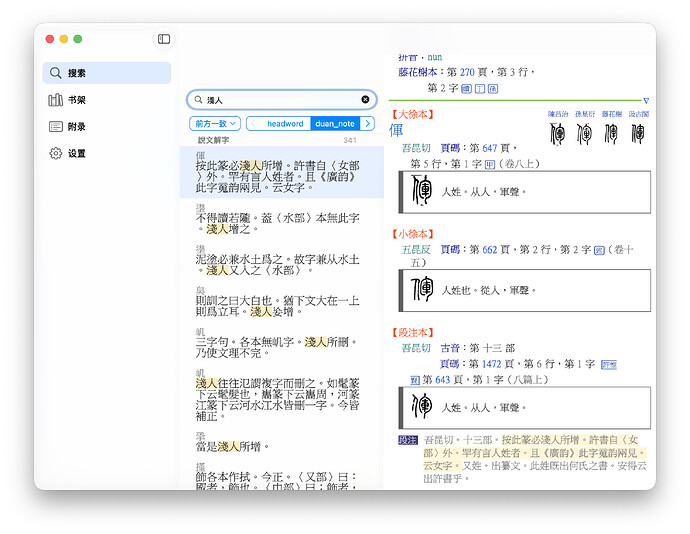Open page 1472 link in 段注本
Image resolution: width=690 pixels, height=534 pixels.
[x=491, y=364]
